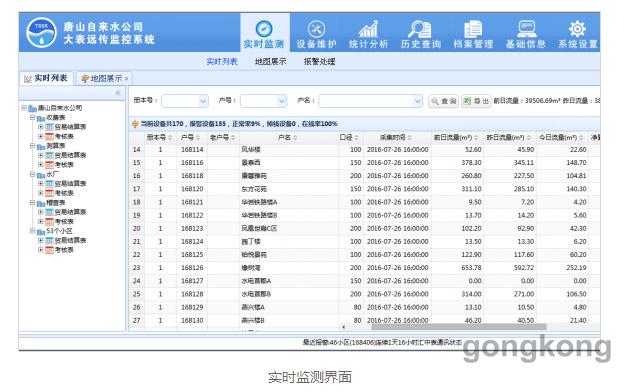Select the 报警处理 submenu item
This screenshot has height=392, width=624.
[319, 62]
